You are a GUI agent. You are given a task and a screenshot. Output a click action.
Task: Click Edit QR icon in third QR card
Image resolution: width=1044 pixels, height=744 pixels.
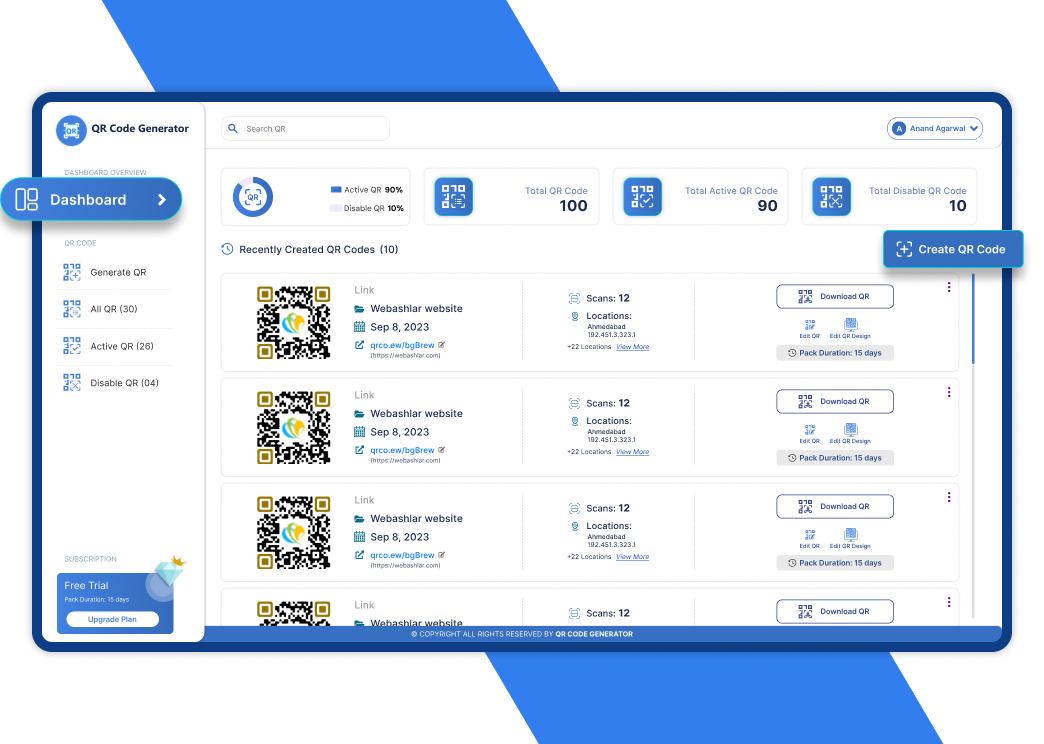(810, 535)
